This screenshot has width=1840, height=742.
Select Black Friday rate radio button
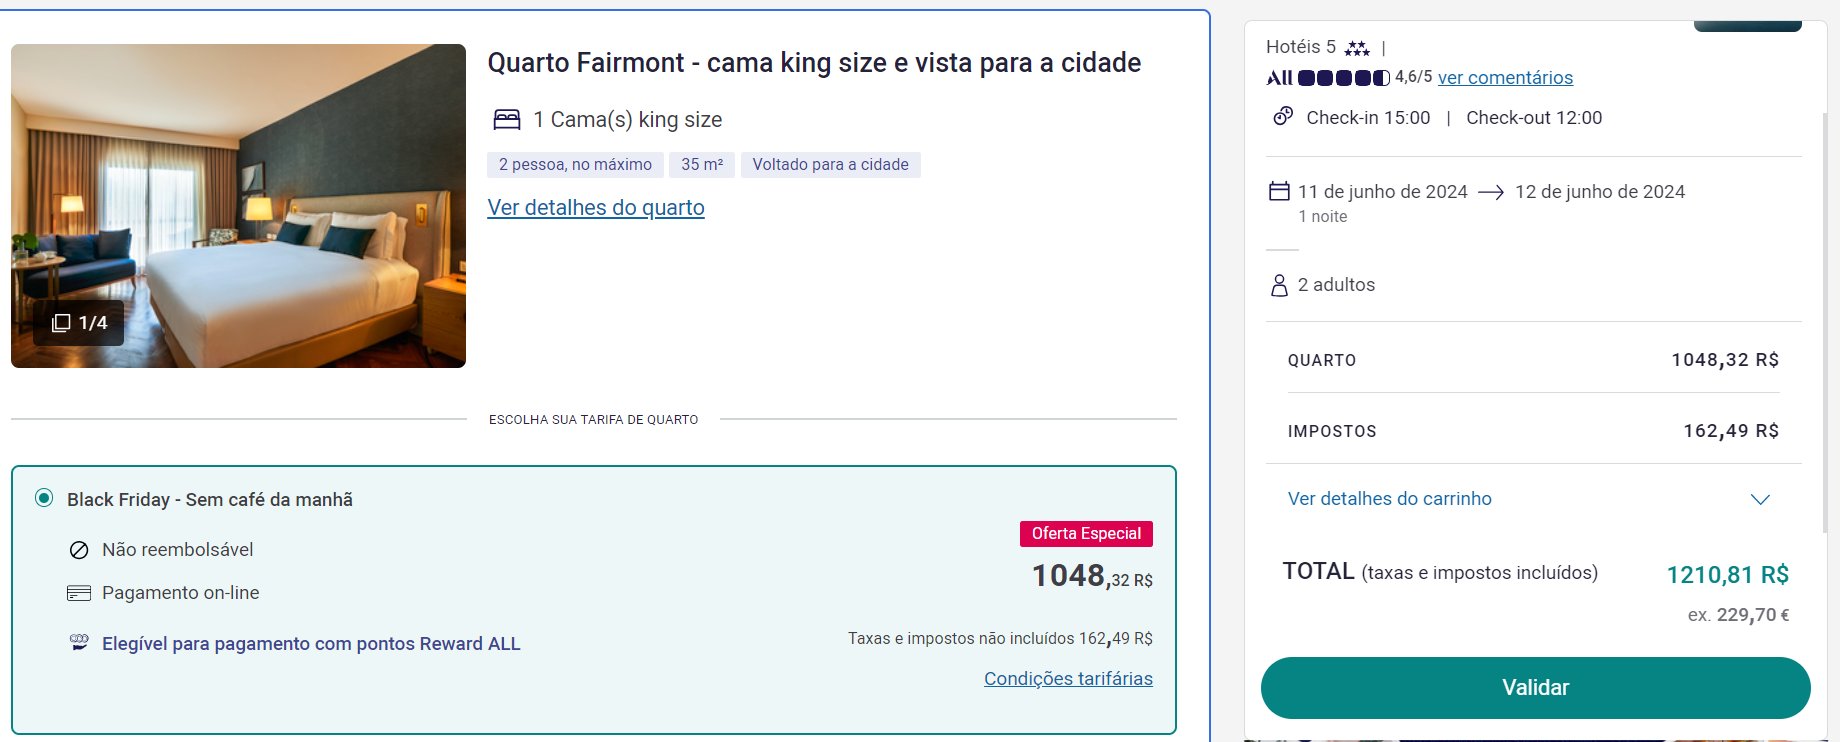click(x=44, y=498)
